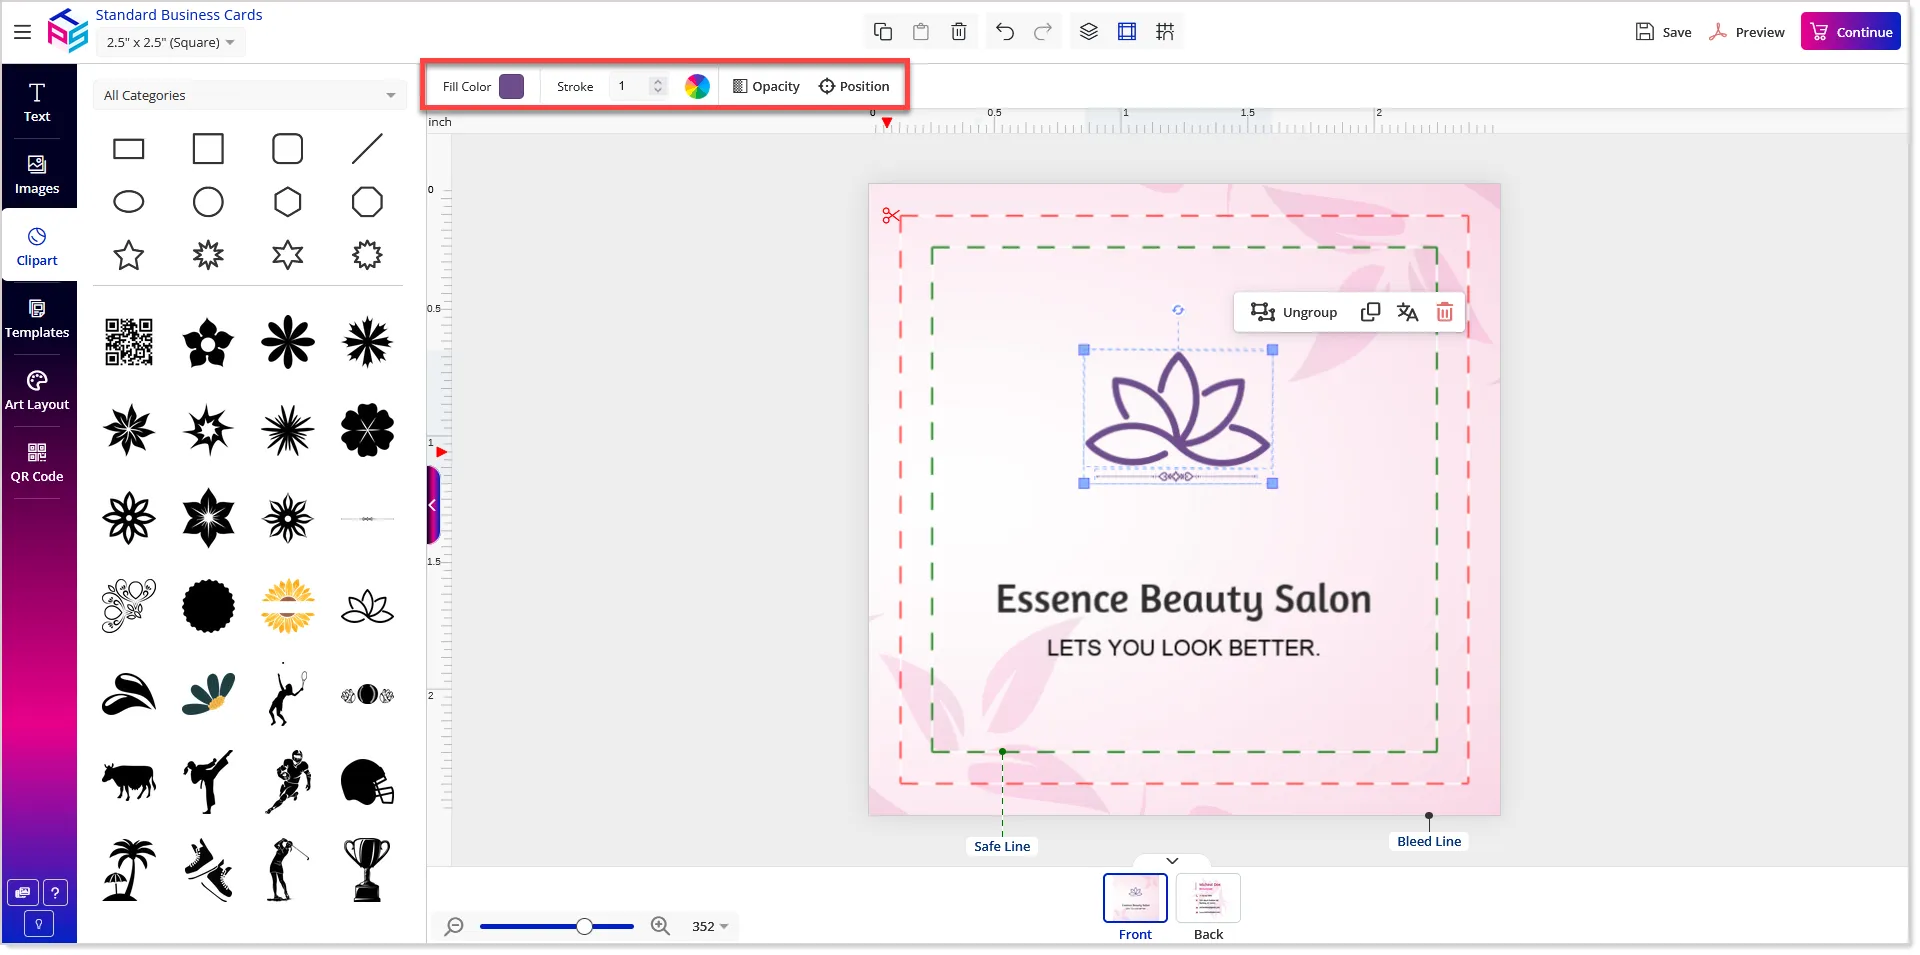Open the hamburger menu

coord(22,32)
